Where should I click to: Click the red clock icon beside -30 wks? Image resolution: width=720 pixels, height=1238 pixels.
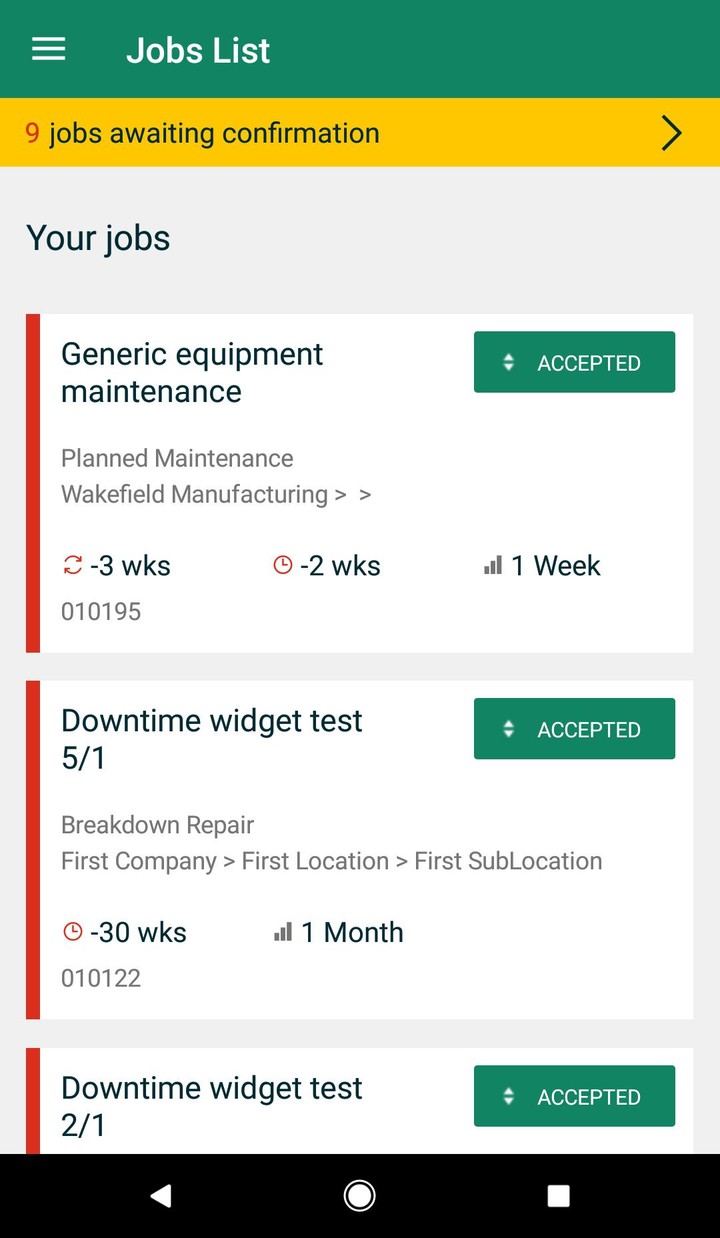coord(72,932)
